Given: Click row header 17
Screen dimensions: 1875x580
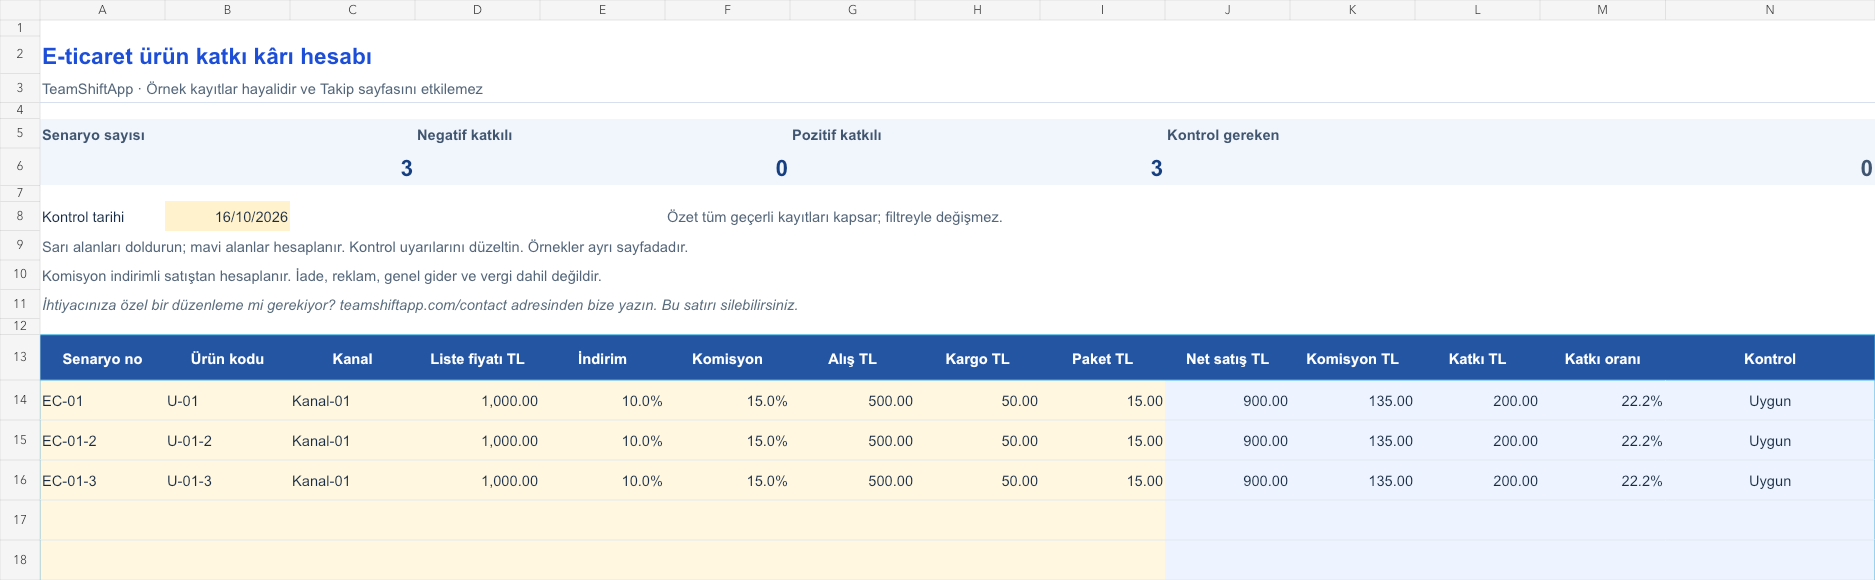Looking at the screenshot, I should [x=20, y=520].
